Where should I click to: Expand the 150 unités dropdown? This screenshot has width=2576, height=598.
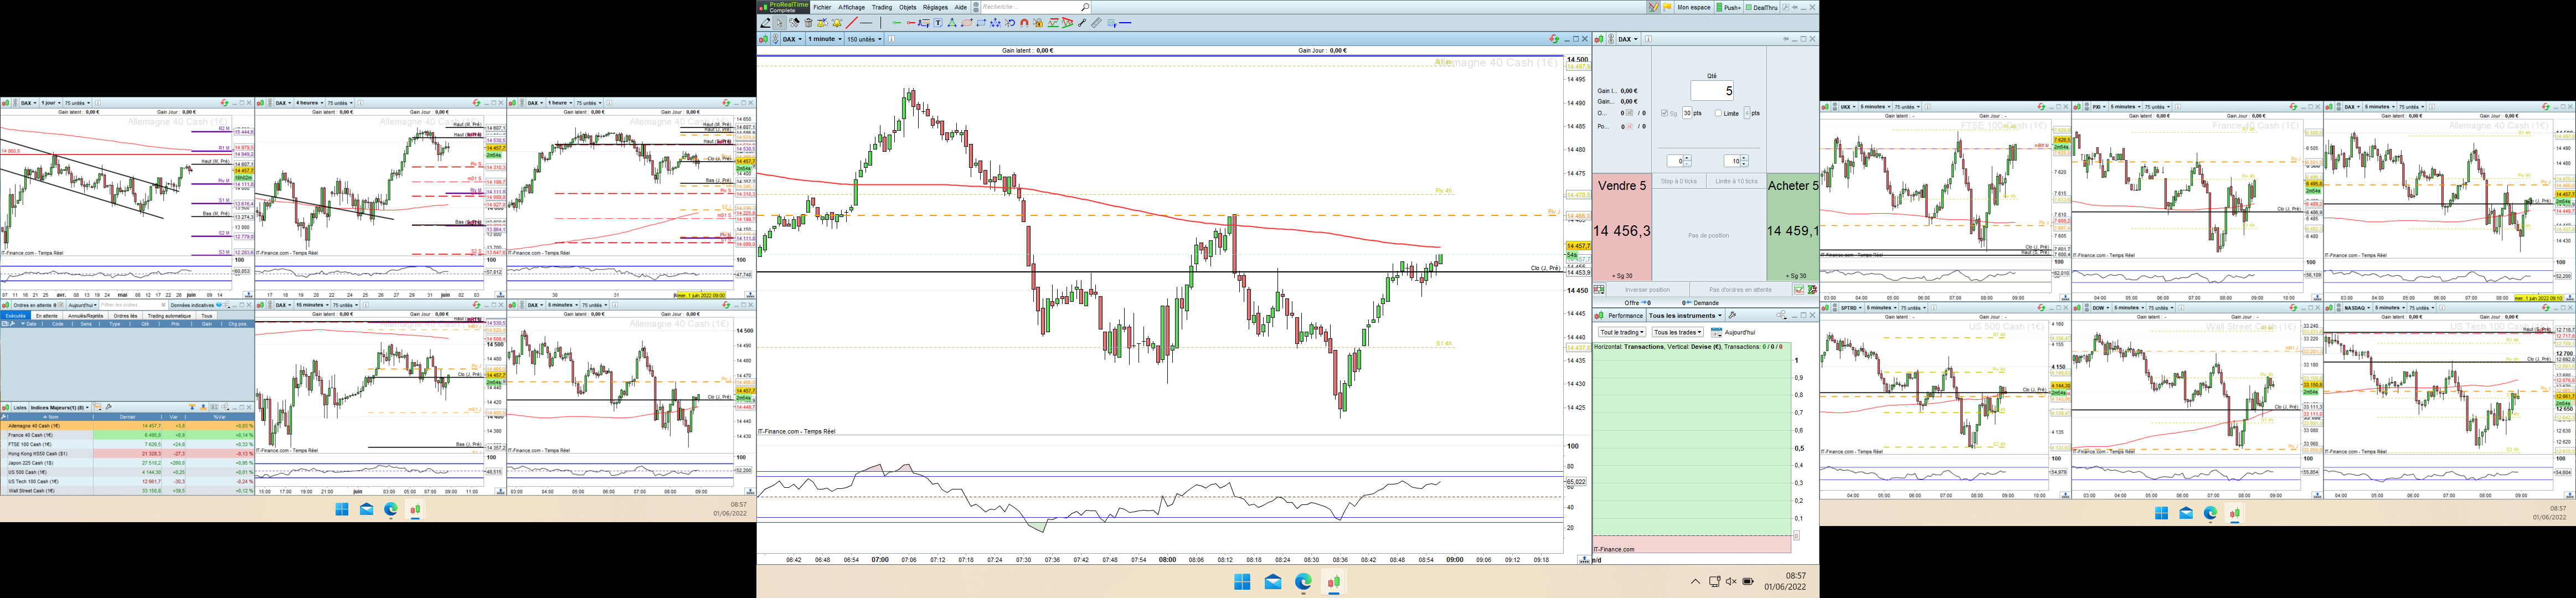(x=864, y=39)
